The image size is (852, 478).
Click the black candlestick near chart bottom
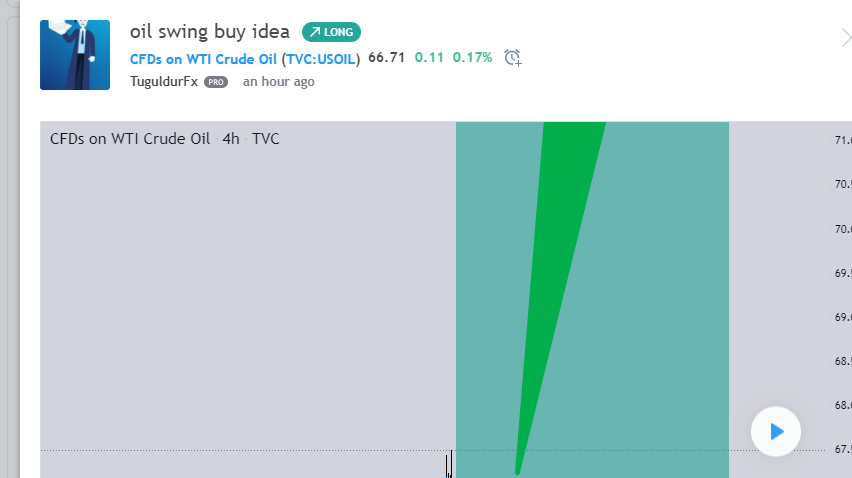click(449, 464)
